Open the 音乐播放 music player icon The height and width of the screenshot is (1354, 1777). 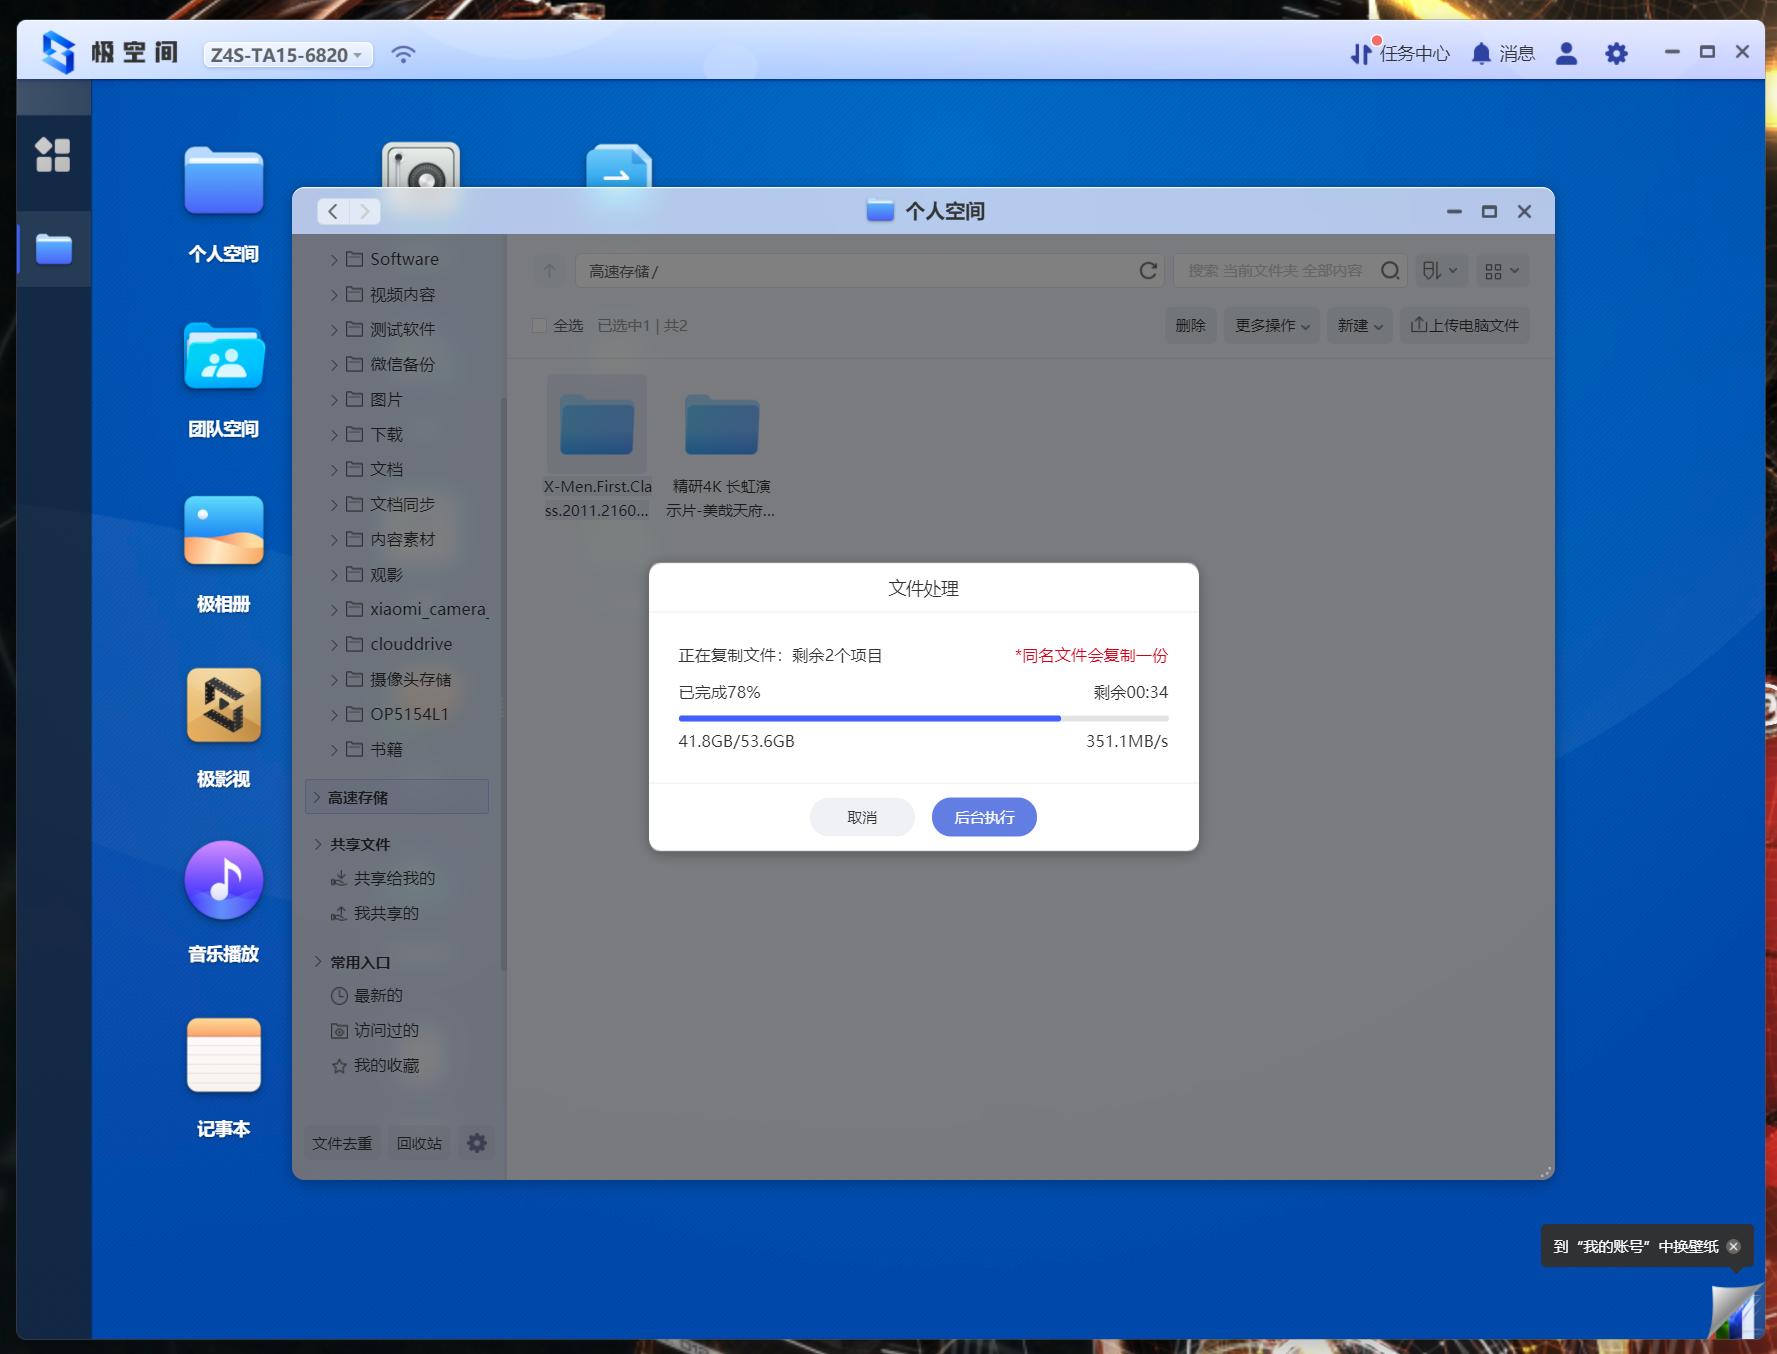coord(223,880)
